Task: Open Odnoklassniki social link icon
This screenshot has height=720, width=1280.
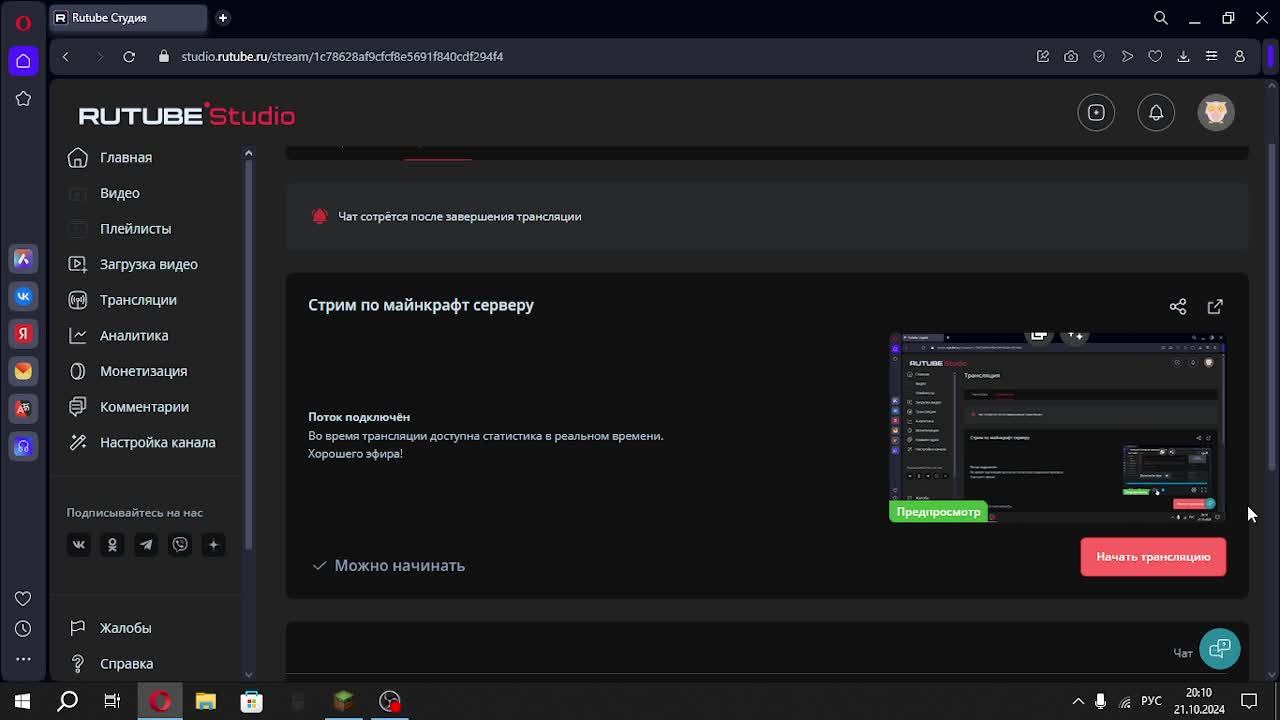Action: (x=112, y=545)
